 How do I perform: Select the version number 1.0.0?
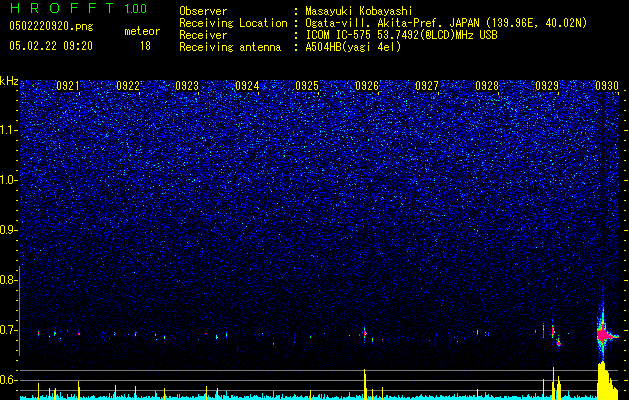(x=136, y=9)
